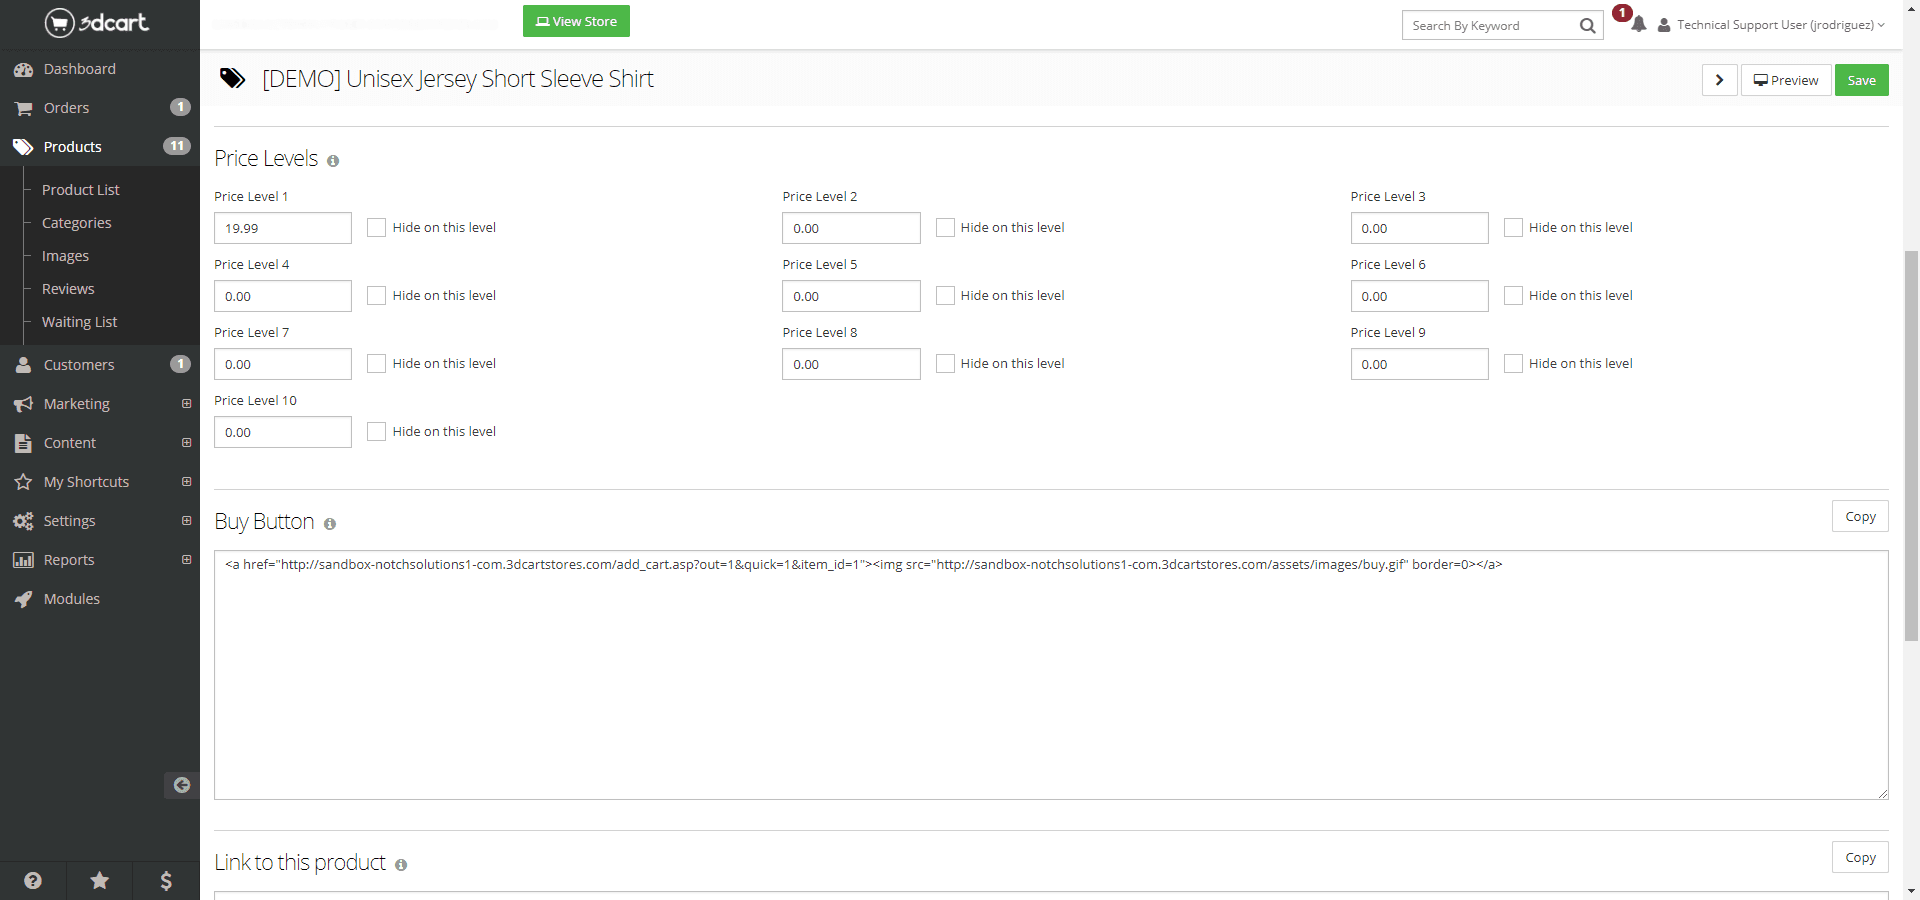Open the help question mark icon

(x=33, y=880)
